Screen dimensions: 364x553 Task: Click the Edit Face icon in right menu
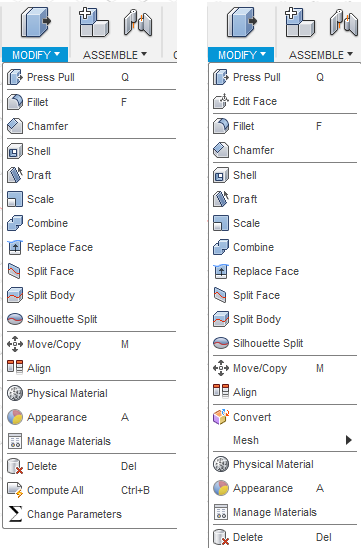[x=221, y=102]
